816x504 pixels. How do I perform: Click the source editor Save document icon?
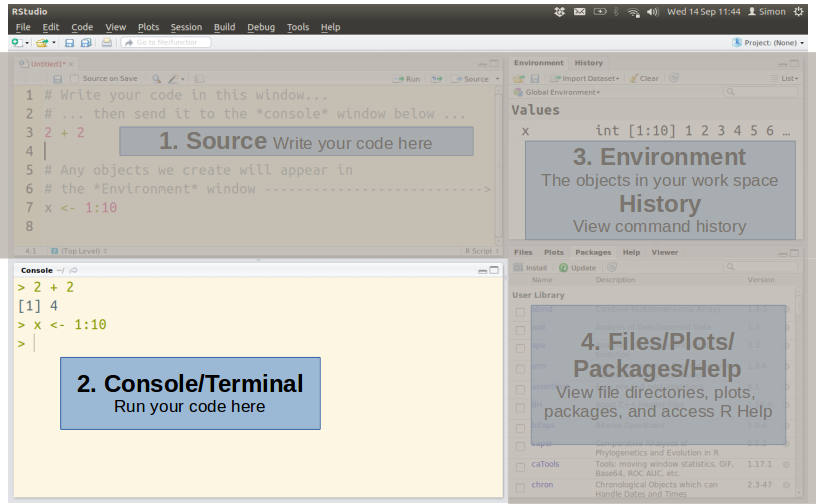58,79
